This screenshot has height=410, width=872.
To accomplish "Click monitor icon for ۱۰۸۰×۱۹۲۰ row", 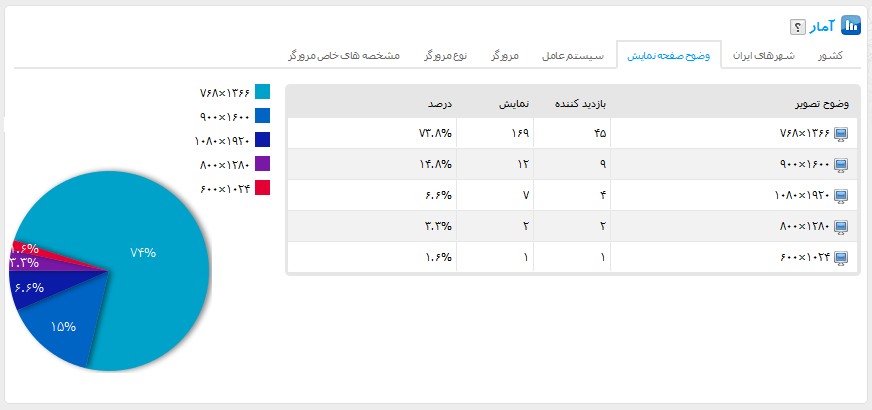I will (x=841, y=196).
